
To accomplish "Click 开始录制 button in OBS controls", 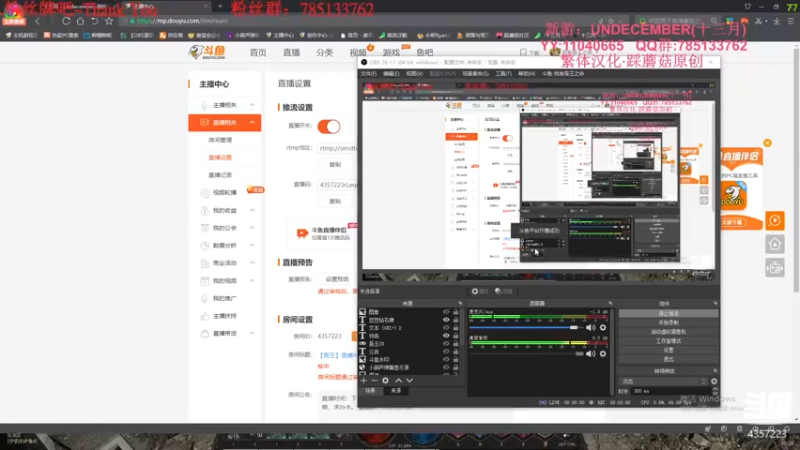I will (x=668, y=323).
